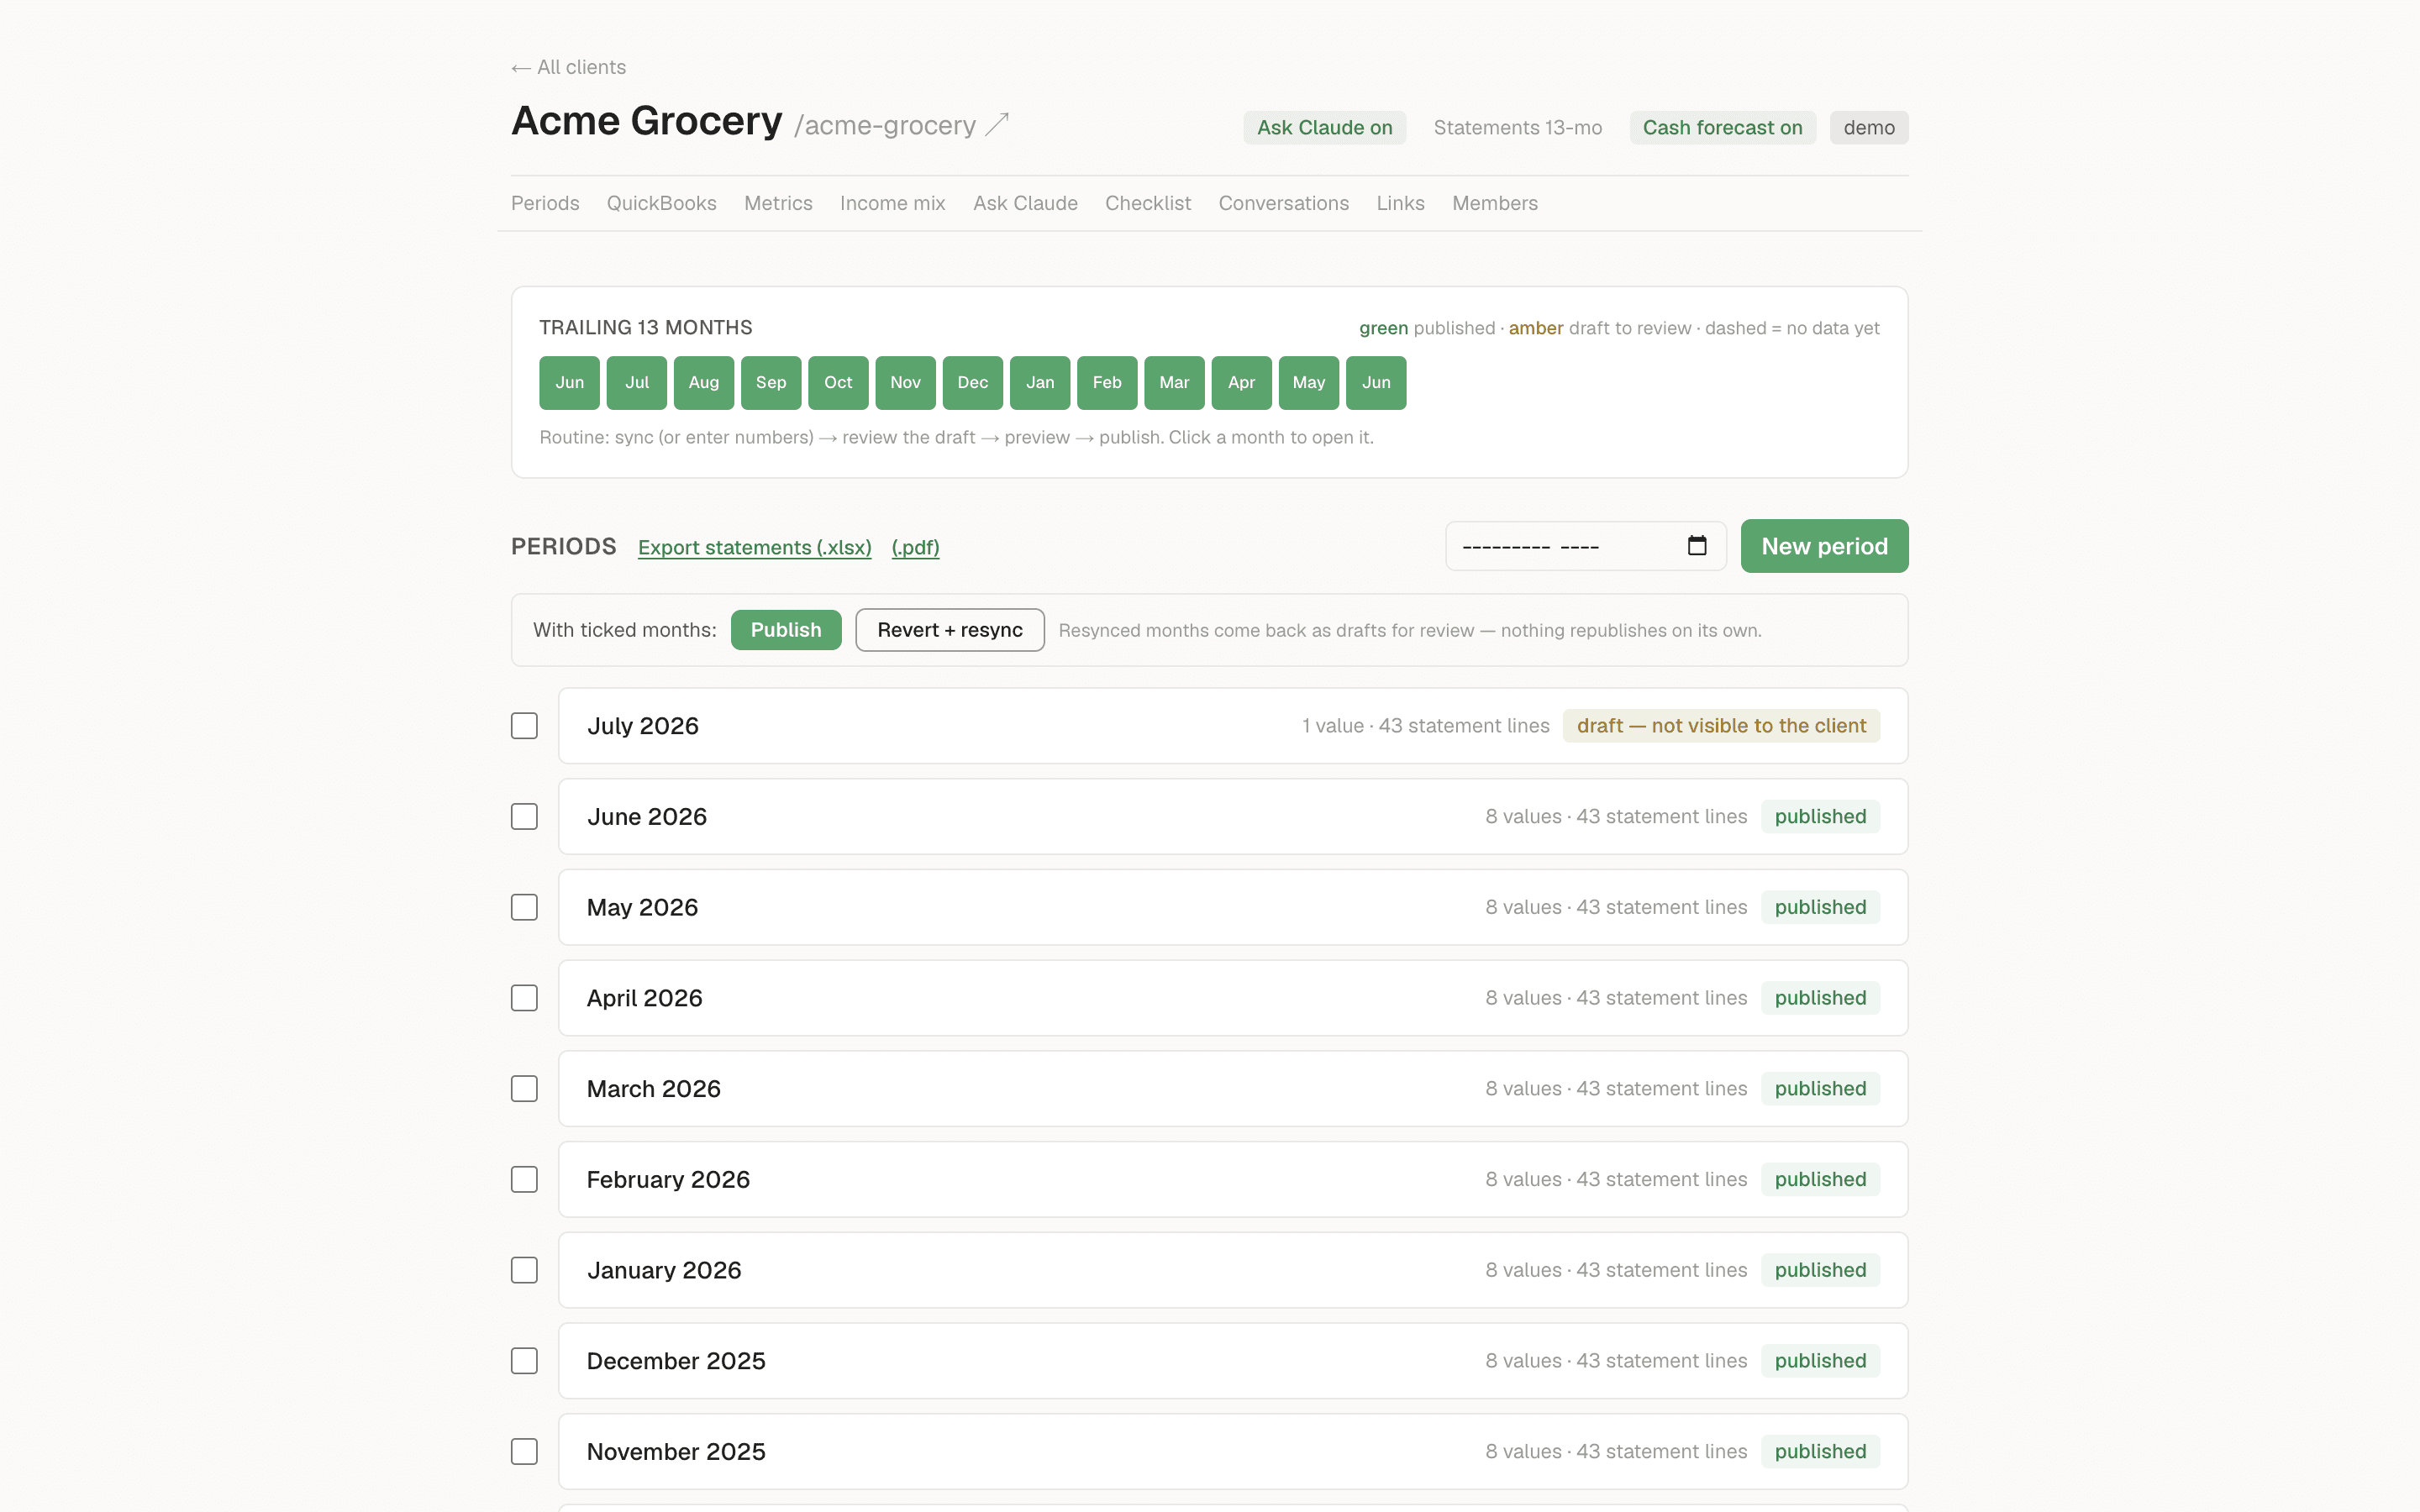Viewport: 2420px width, 1512px height.
Task: Open the January 2026 period row
Action: pyautogui.click(x=1233, y=1270)
